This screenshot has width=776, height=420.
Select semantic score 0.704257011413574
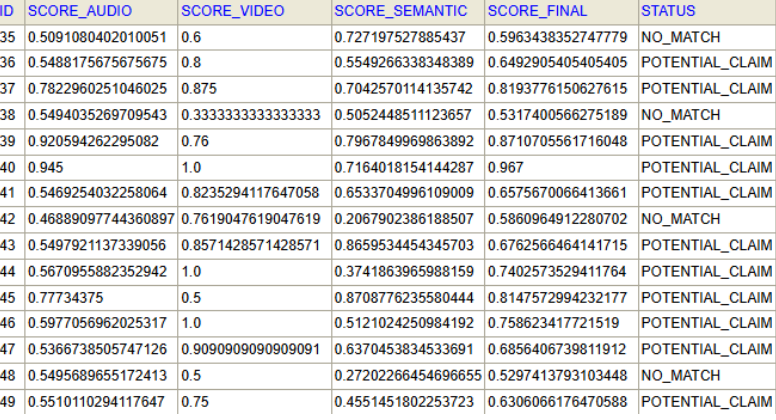coord(404,89)
